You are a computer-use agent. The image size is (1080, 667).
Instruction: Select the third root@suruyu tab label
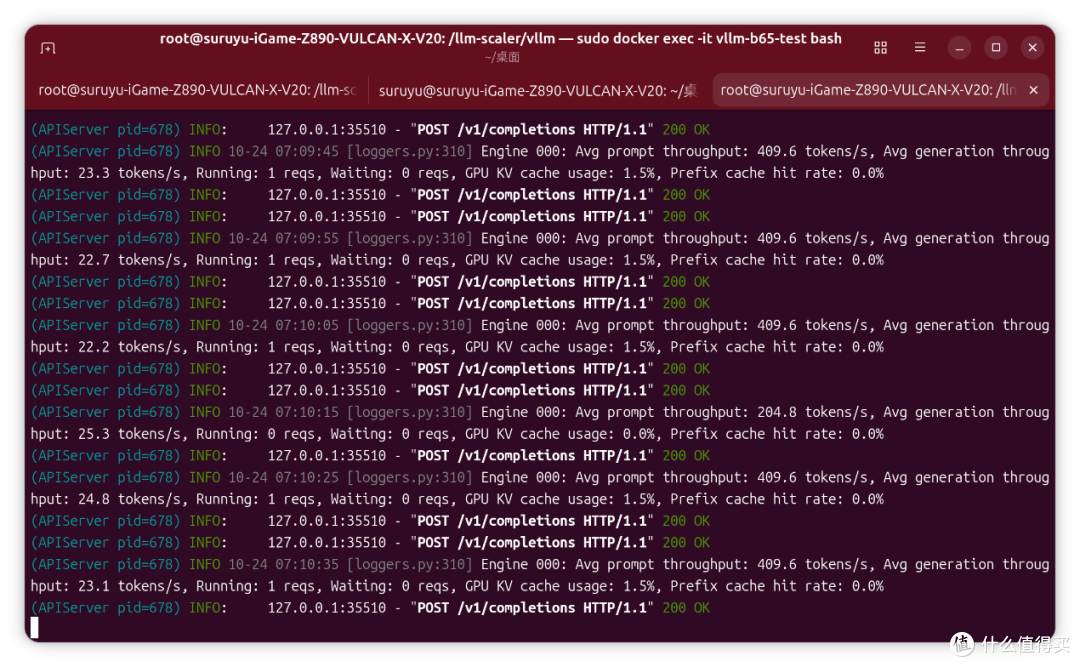[x=868, y=90]
